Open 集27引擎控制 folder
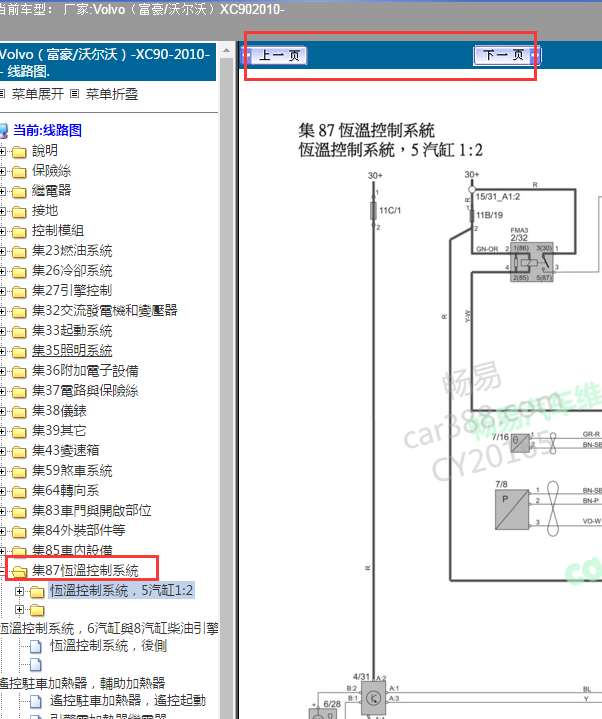Screen dimensions: 602x719 pyautogui.click(x=72, y=290)
